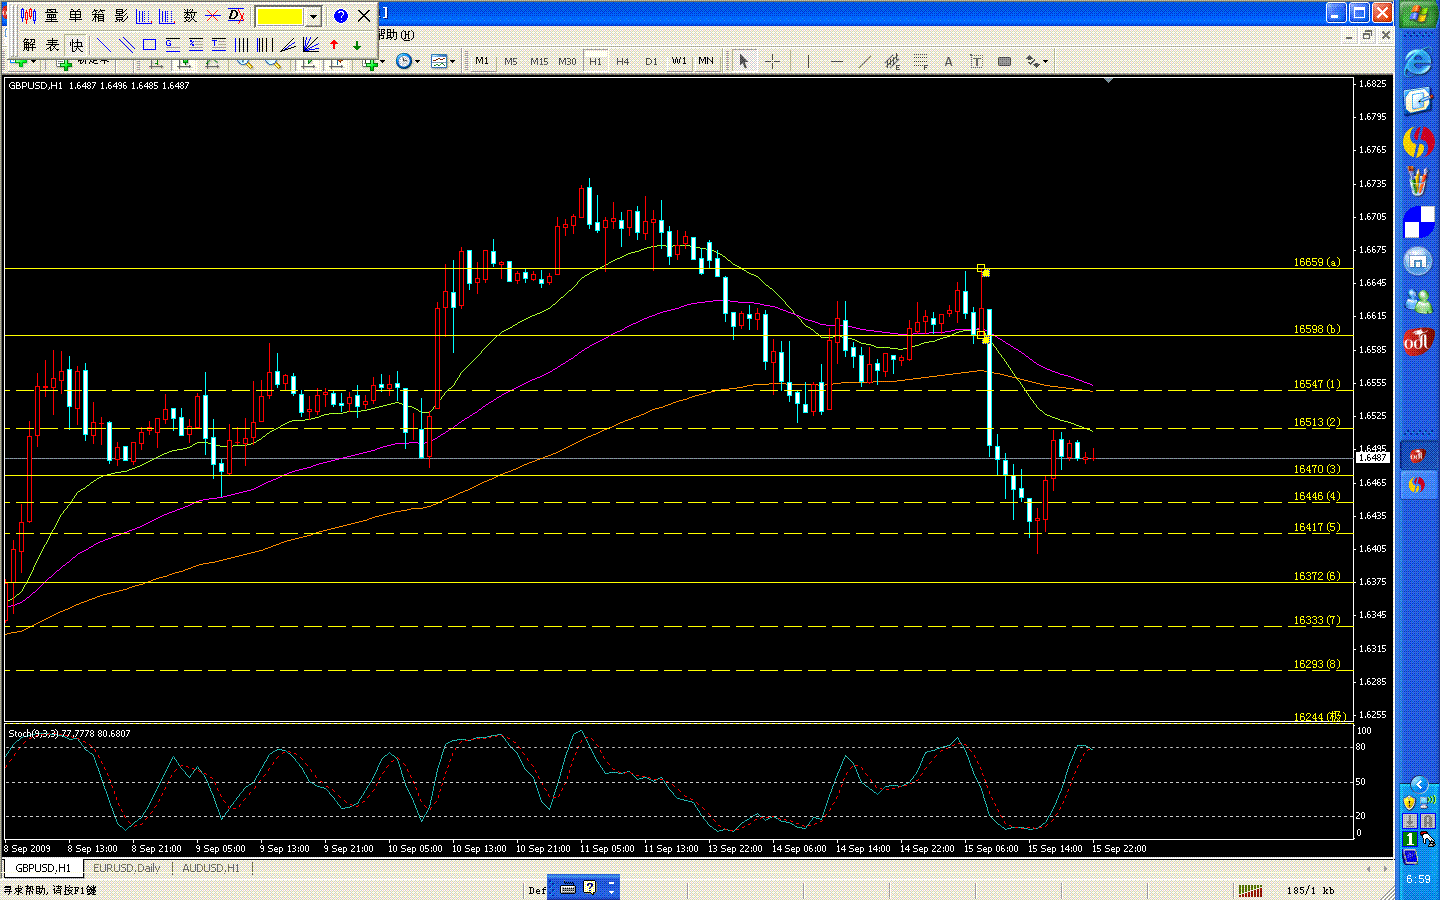The image size is (1440, 900).
Task: Select the text A tool
Action: tap(948, 61)
